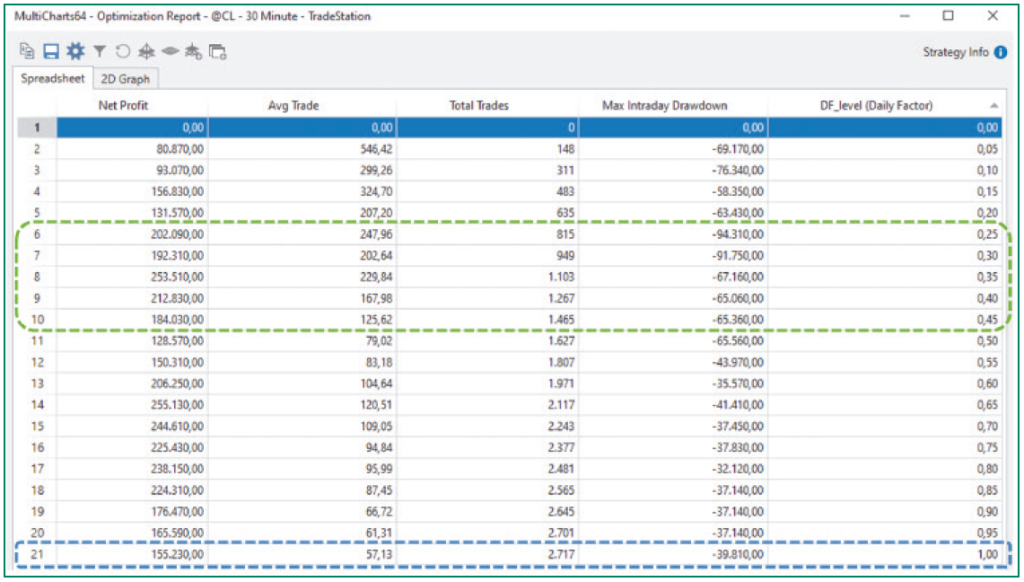Click the Total Trades cell 1.971
1024x582 pixels.
[488, 383]
